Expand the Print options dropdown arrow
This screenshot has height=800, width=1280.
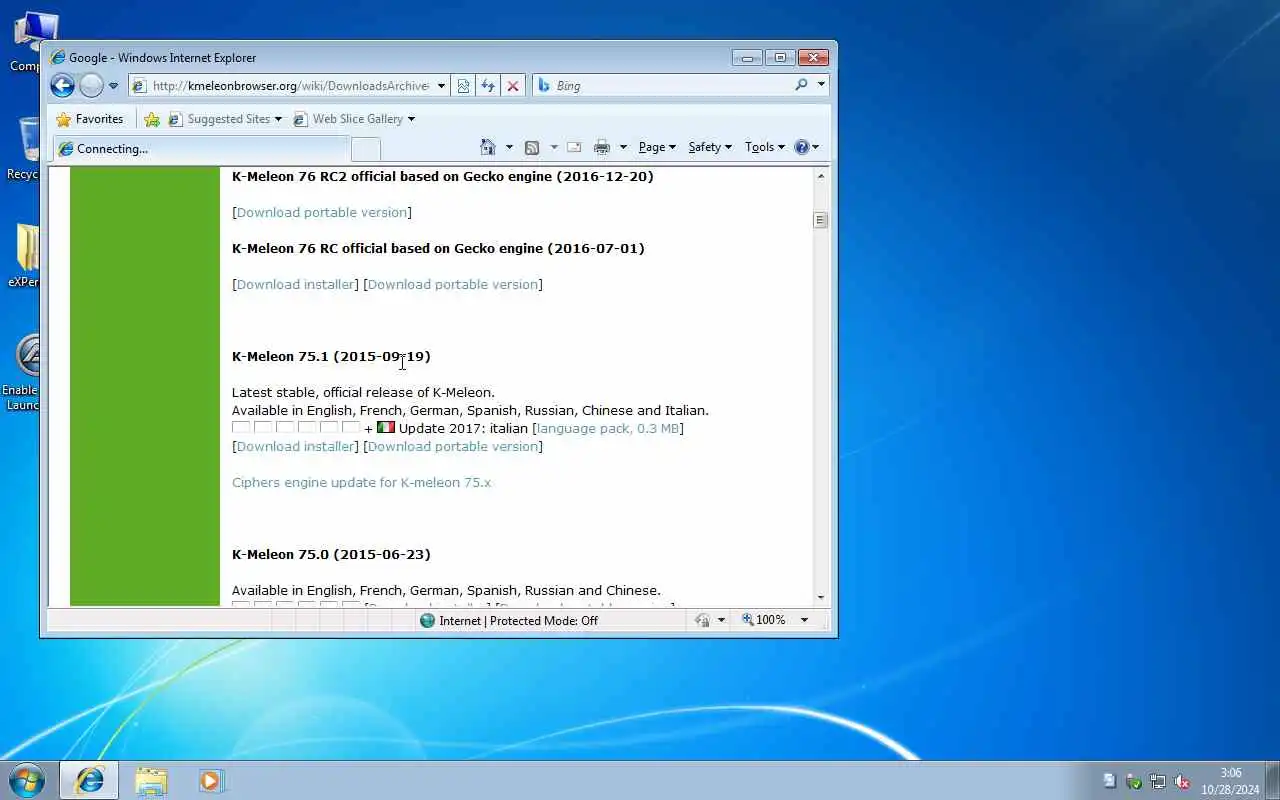click(x=623, y=147)
